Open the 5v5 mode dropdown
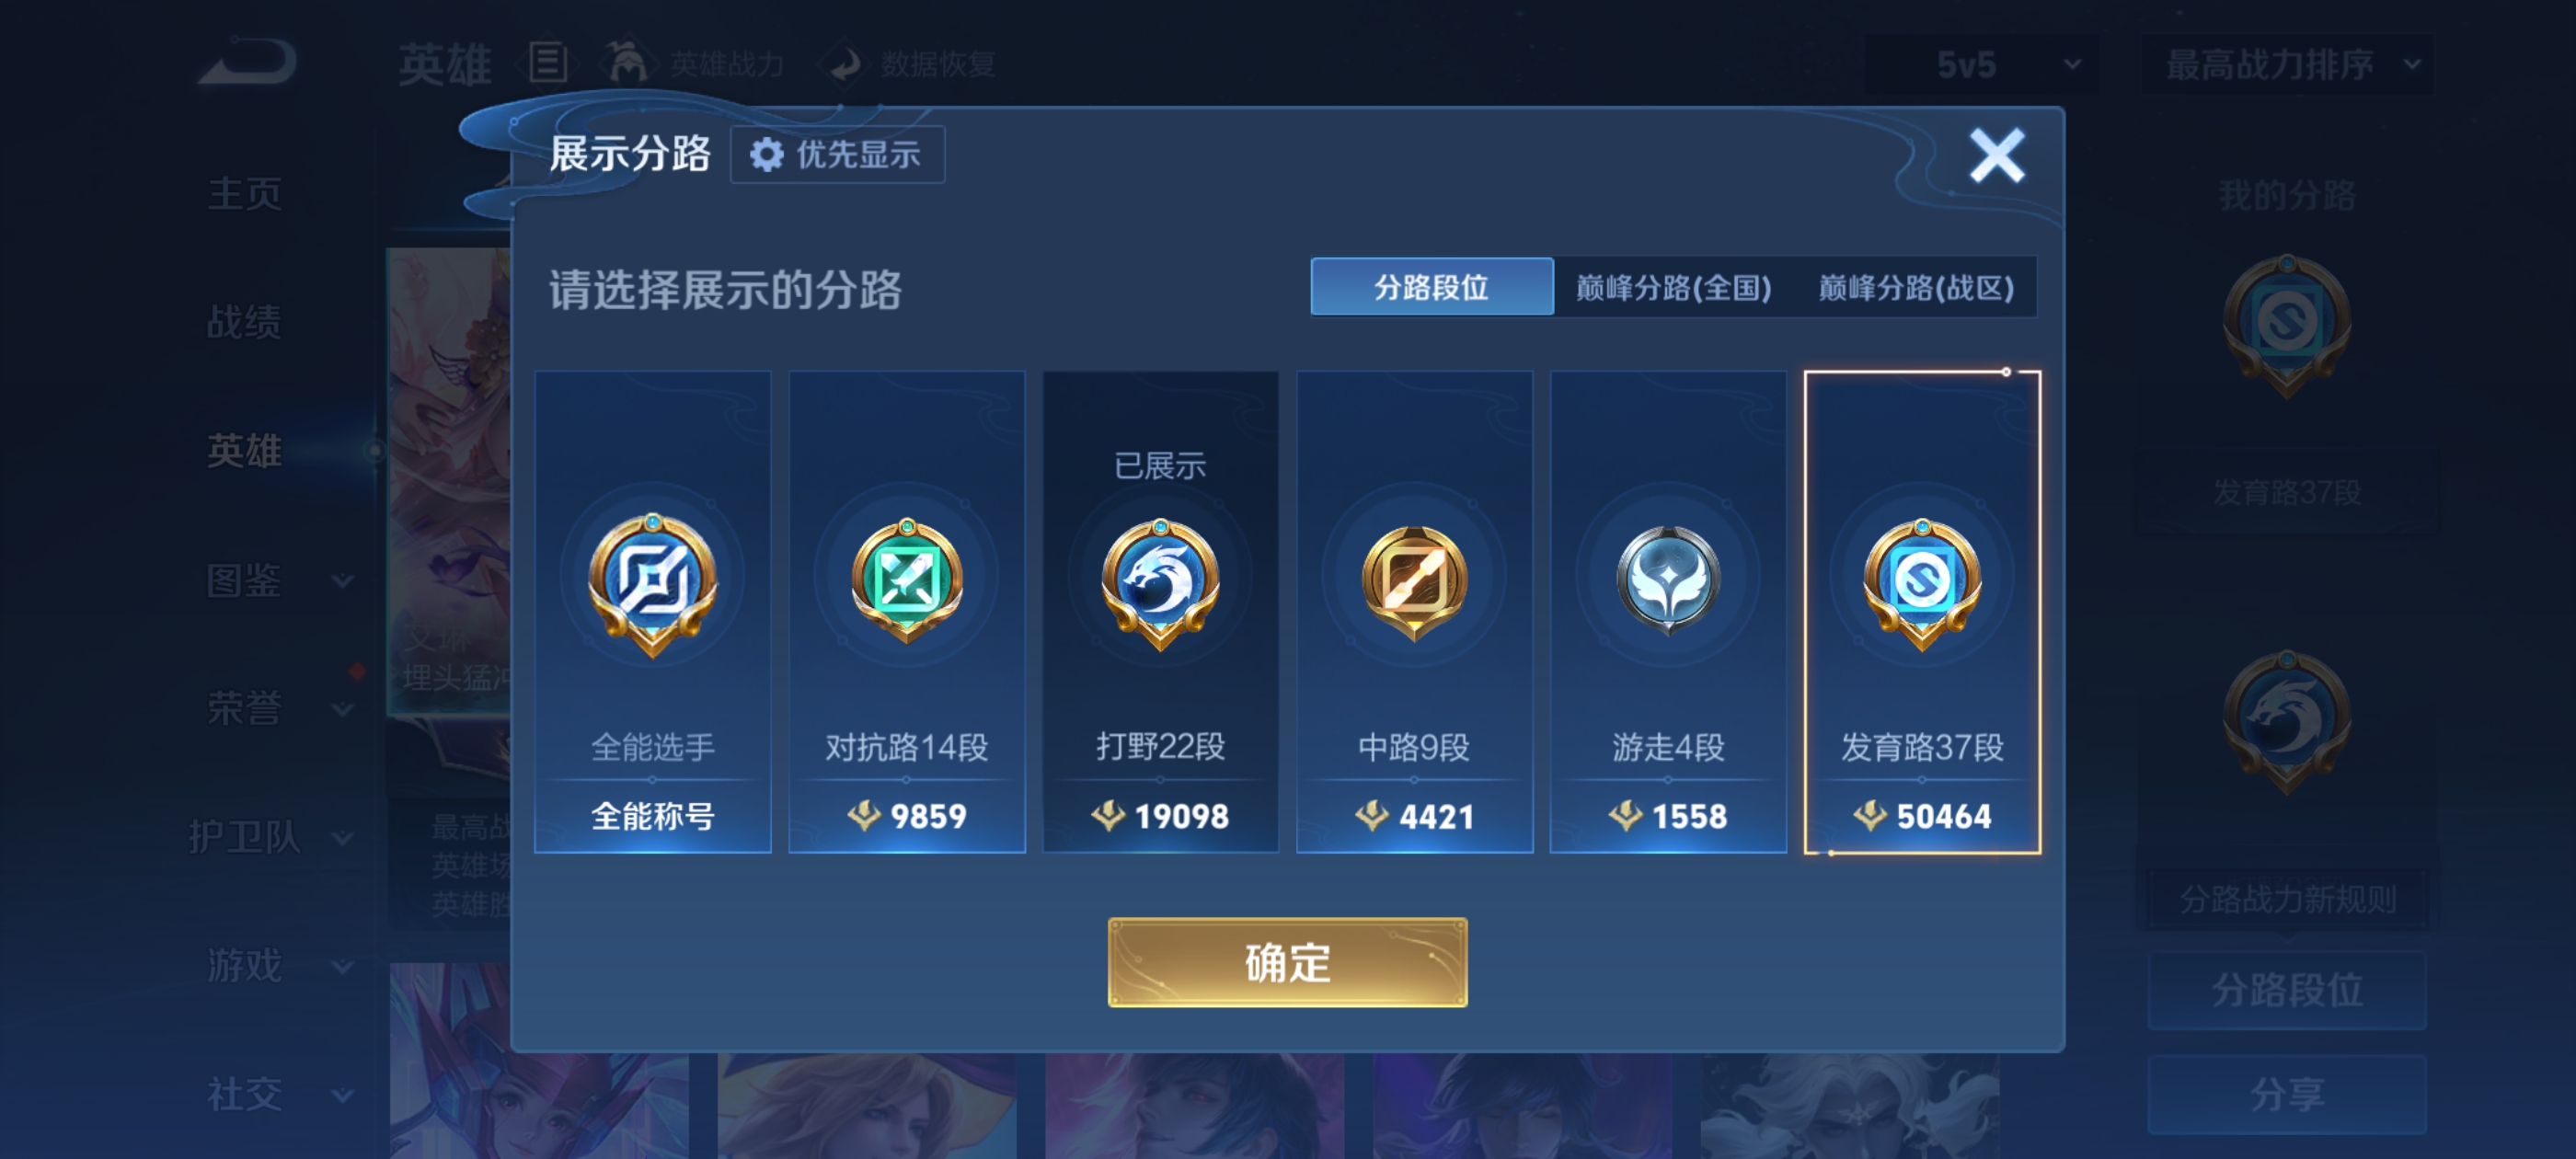 point(1981,65)
